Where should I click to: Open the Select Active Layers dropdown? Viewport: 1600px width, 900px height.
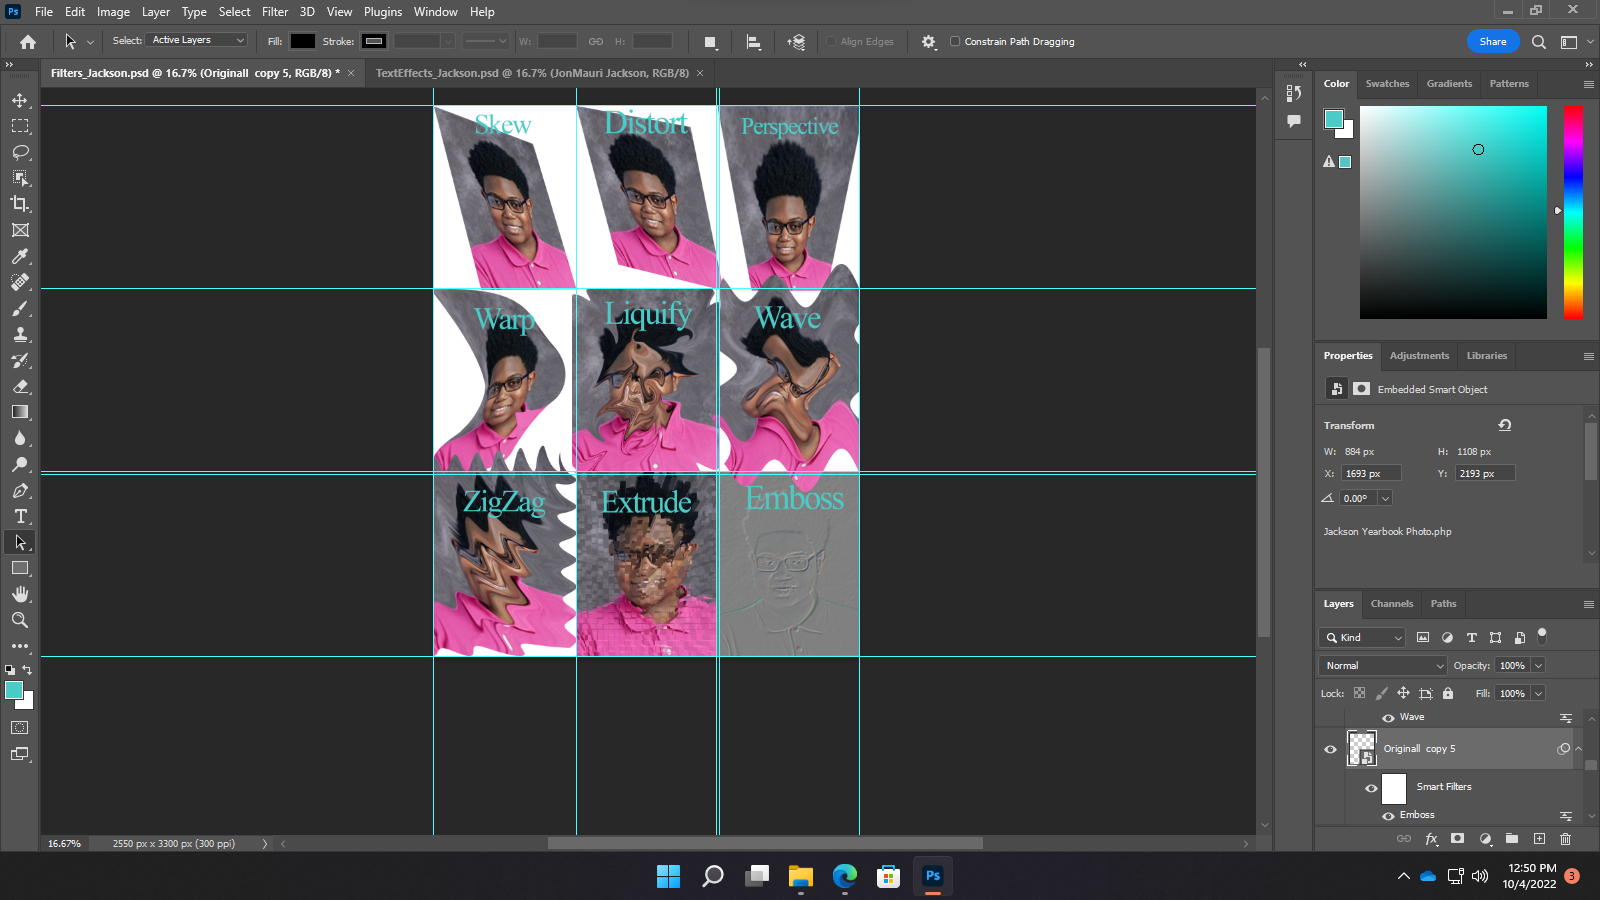[197, 40]
